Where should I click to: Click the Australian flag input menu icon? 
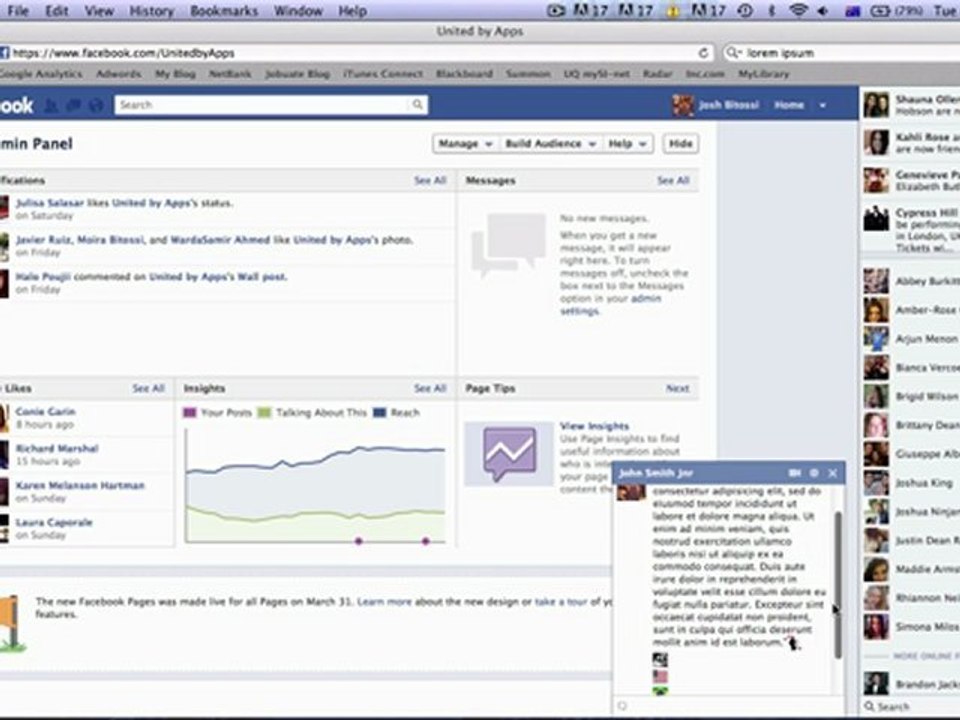(852, 11)
